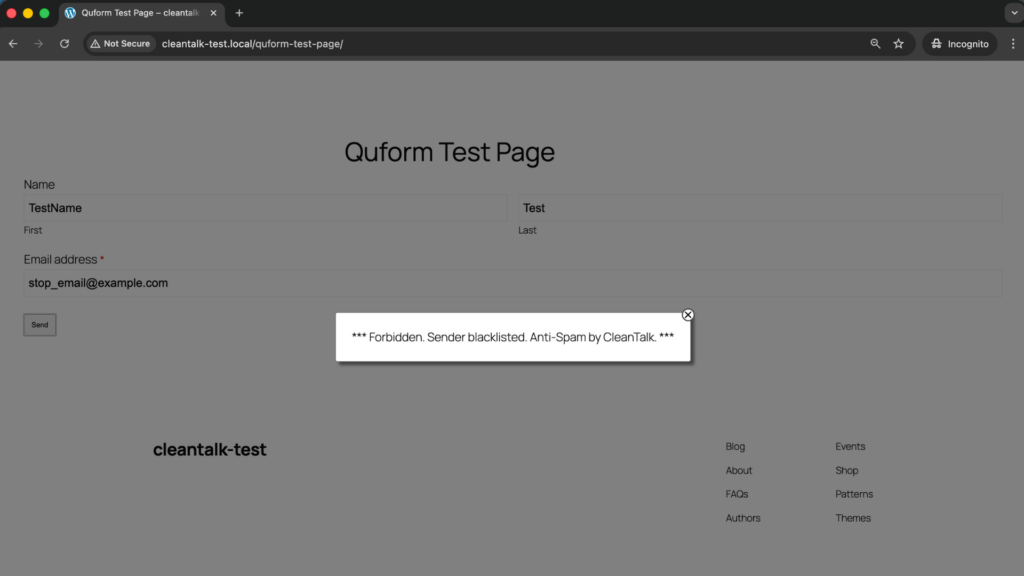
Task: Click the red macOS close window button
Action: click(11, 13)
